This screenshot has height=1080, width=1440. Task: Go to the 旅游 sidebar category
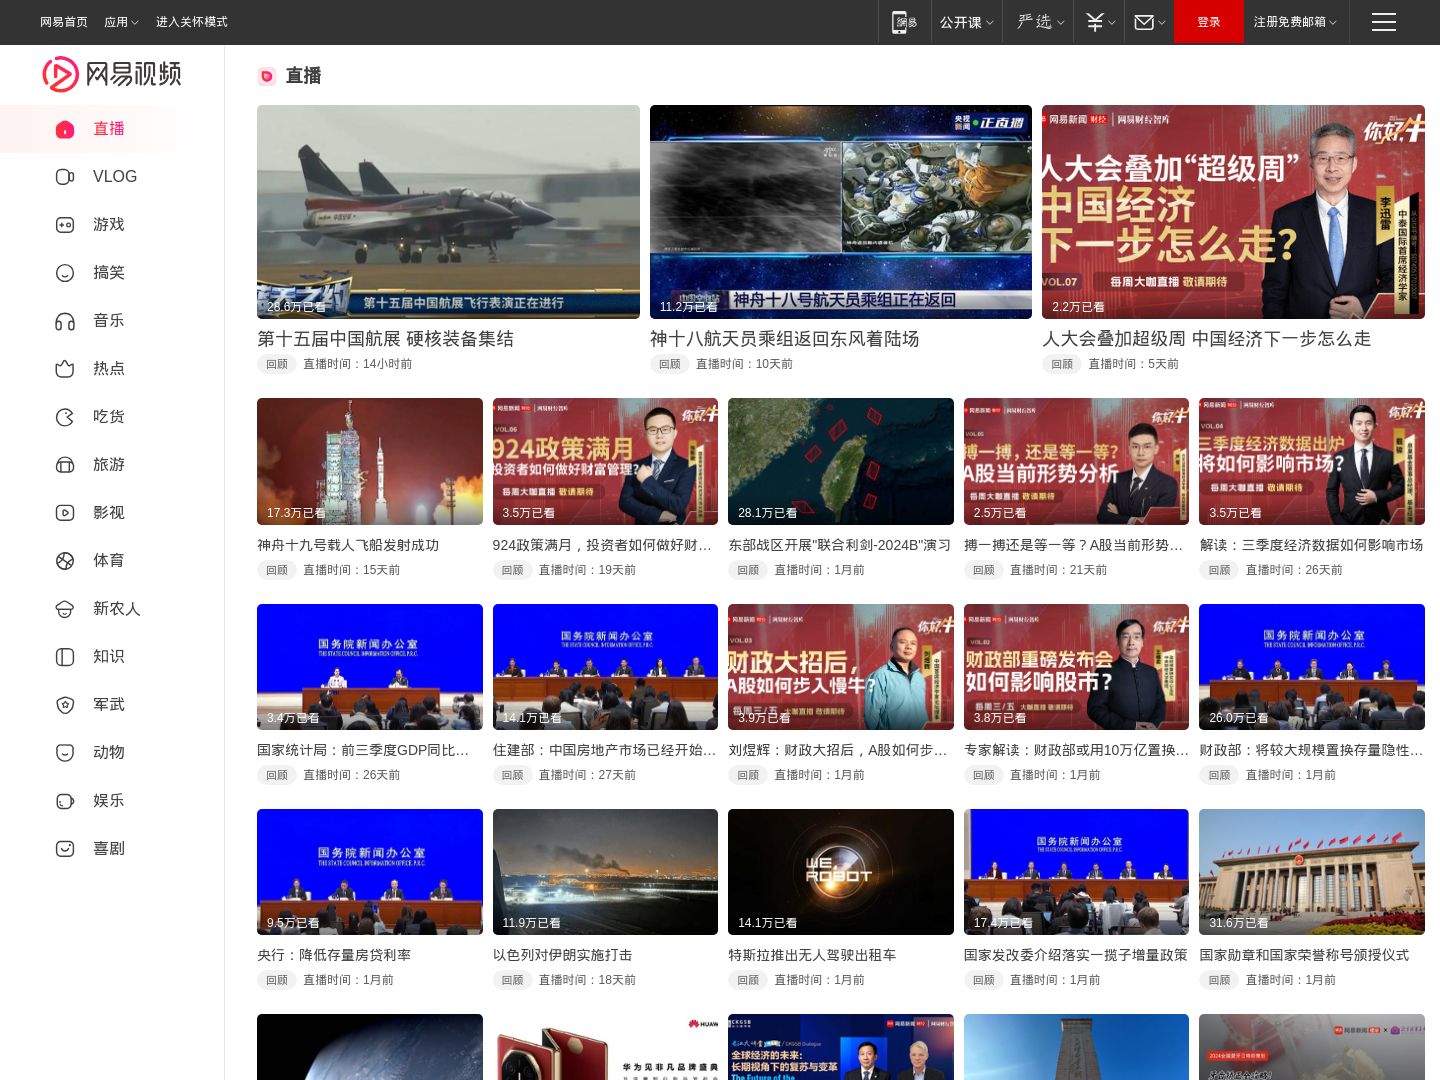pyautogui.click(x=108, y=465)
